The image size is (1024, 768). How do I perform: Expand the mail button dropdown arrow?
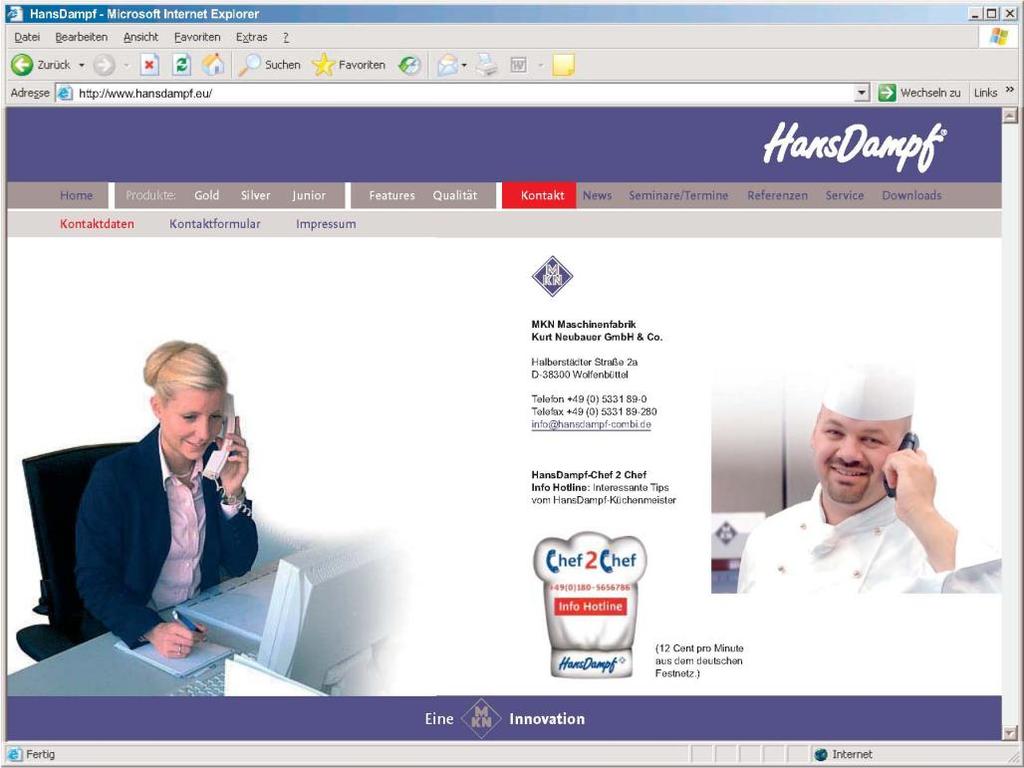coord(464,65)
